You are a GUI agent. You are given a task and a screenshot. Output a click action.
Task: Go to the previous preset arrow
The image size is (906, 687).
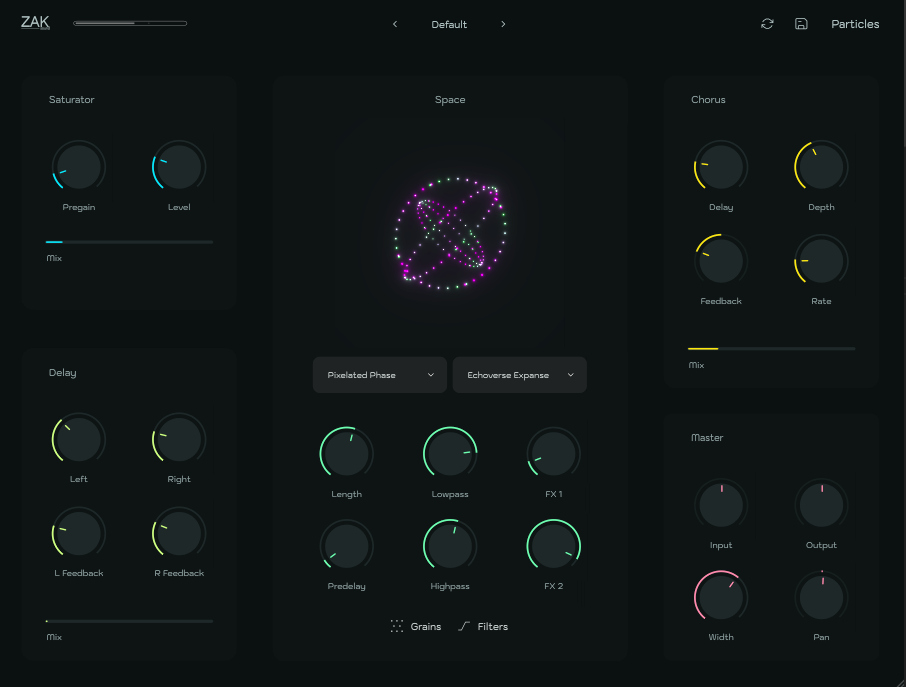click(x=395, y=24)
